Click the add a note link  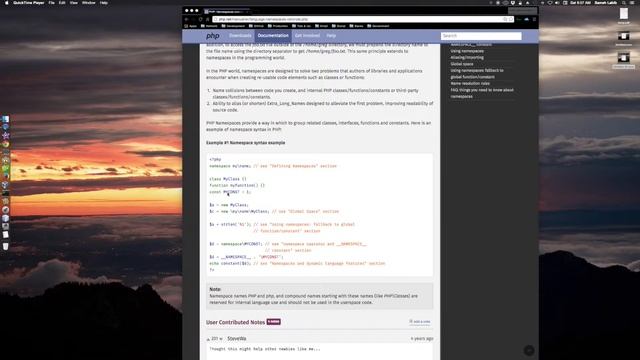click(x=420, y=322)
